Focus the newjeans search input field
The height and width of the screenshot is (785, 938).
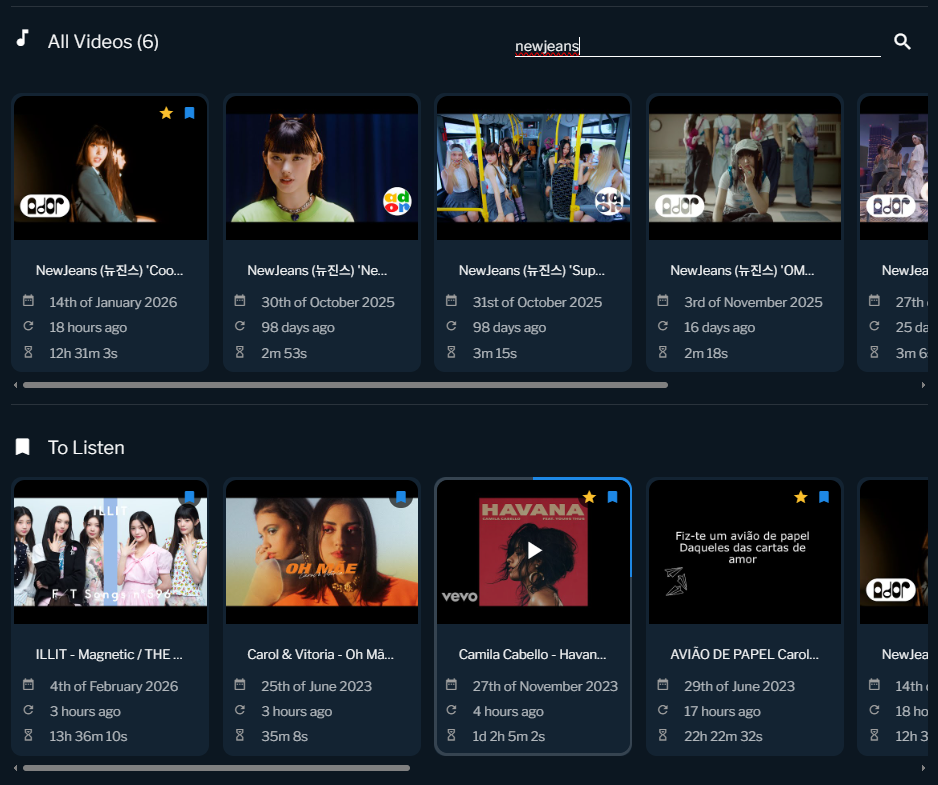pos(698,46)
